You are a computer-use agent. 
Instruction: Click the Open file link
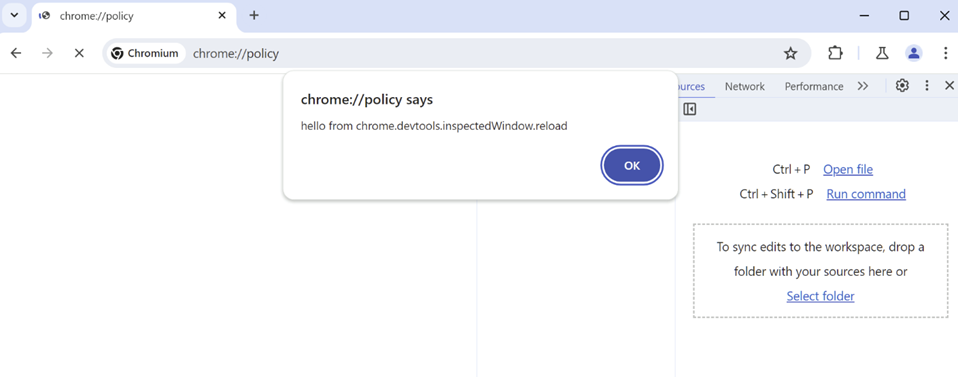pos(848,169)
